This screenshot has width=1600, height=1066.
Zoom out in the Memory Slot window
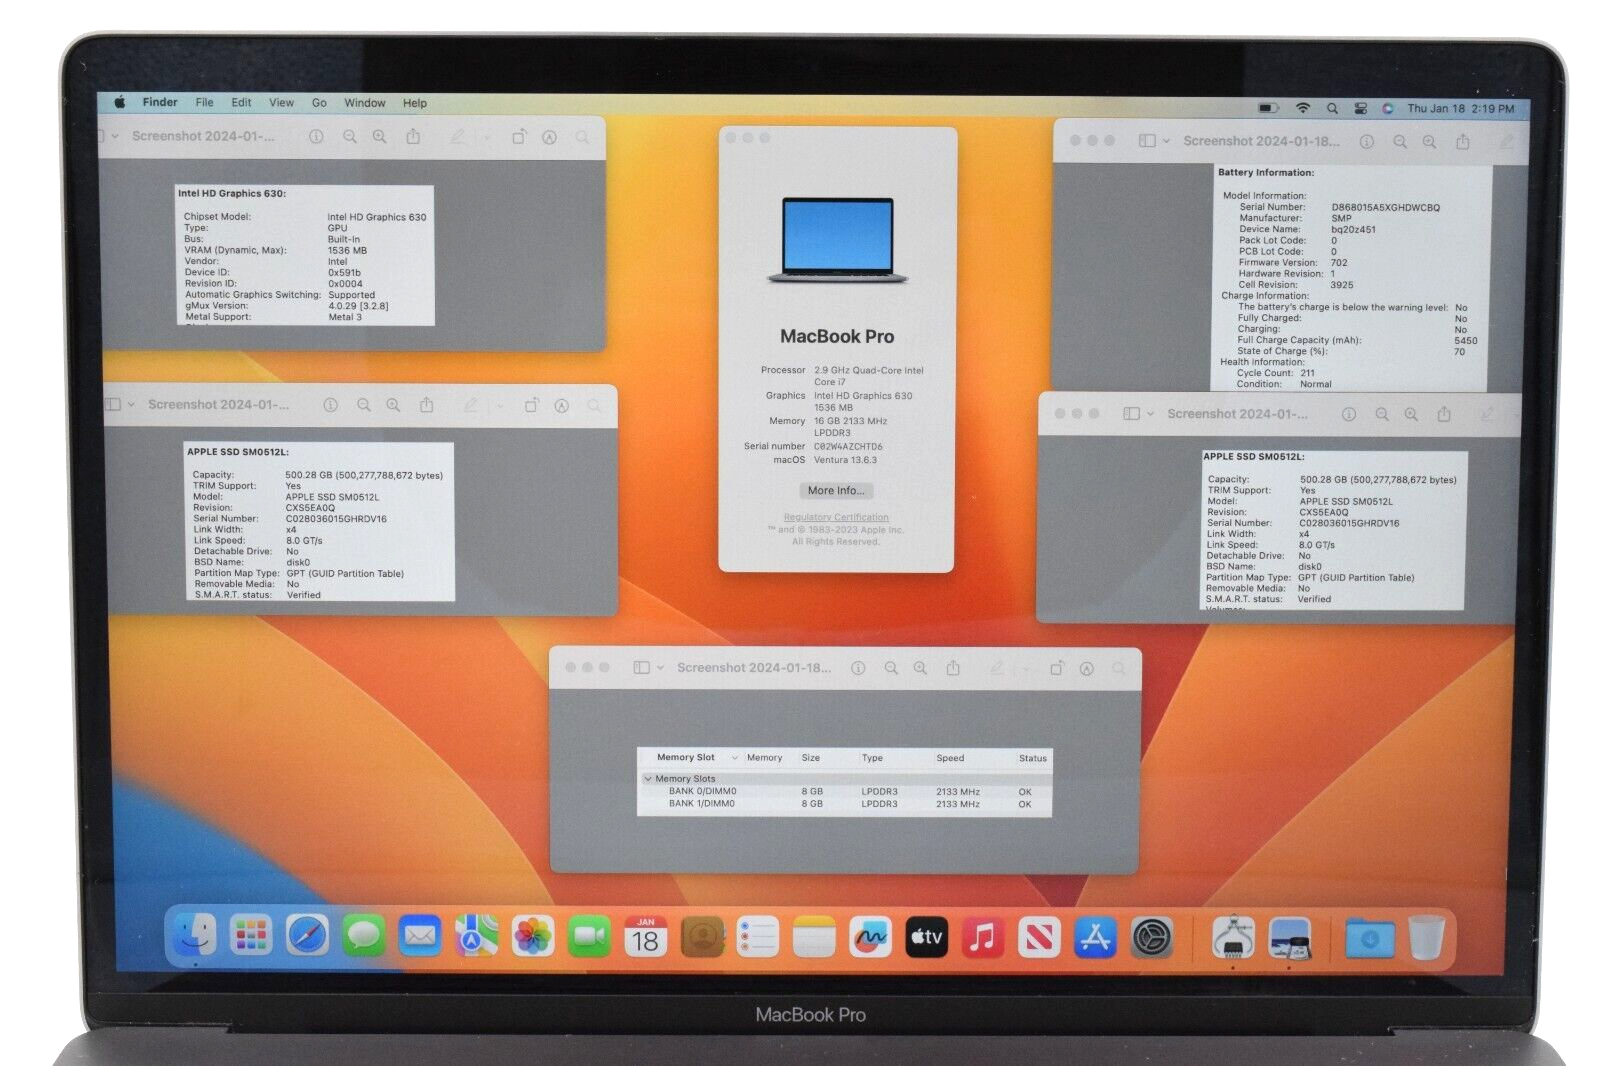(891, 667)
